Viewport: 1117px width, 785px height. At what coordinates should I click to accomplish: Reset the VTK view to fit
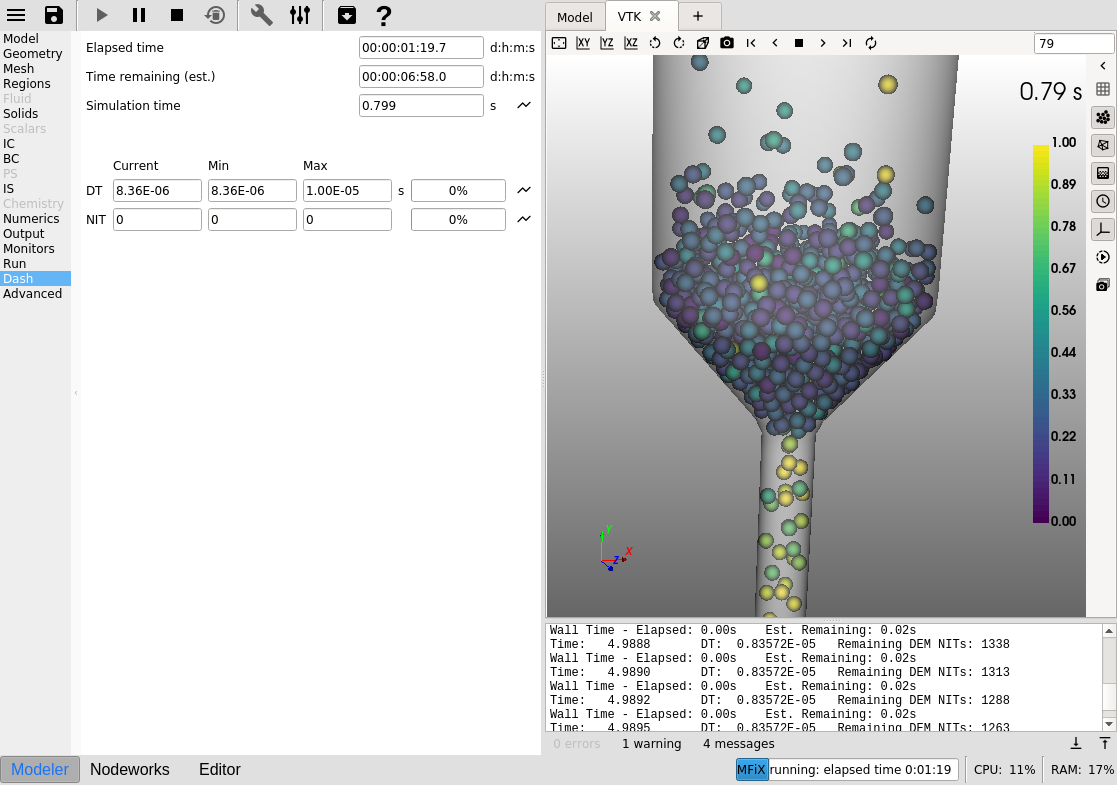tap(559, 43)
